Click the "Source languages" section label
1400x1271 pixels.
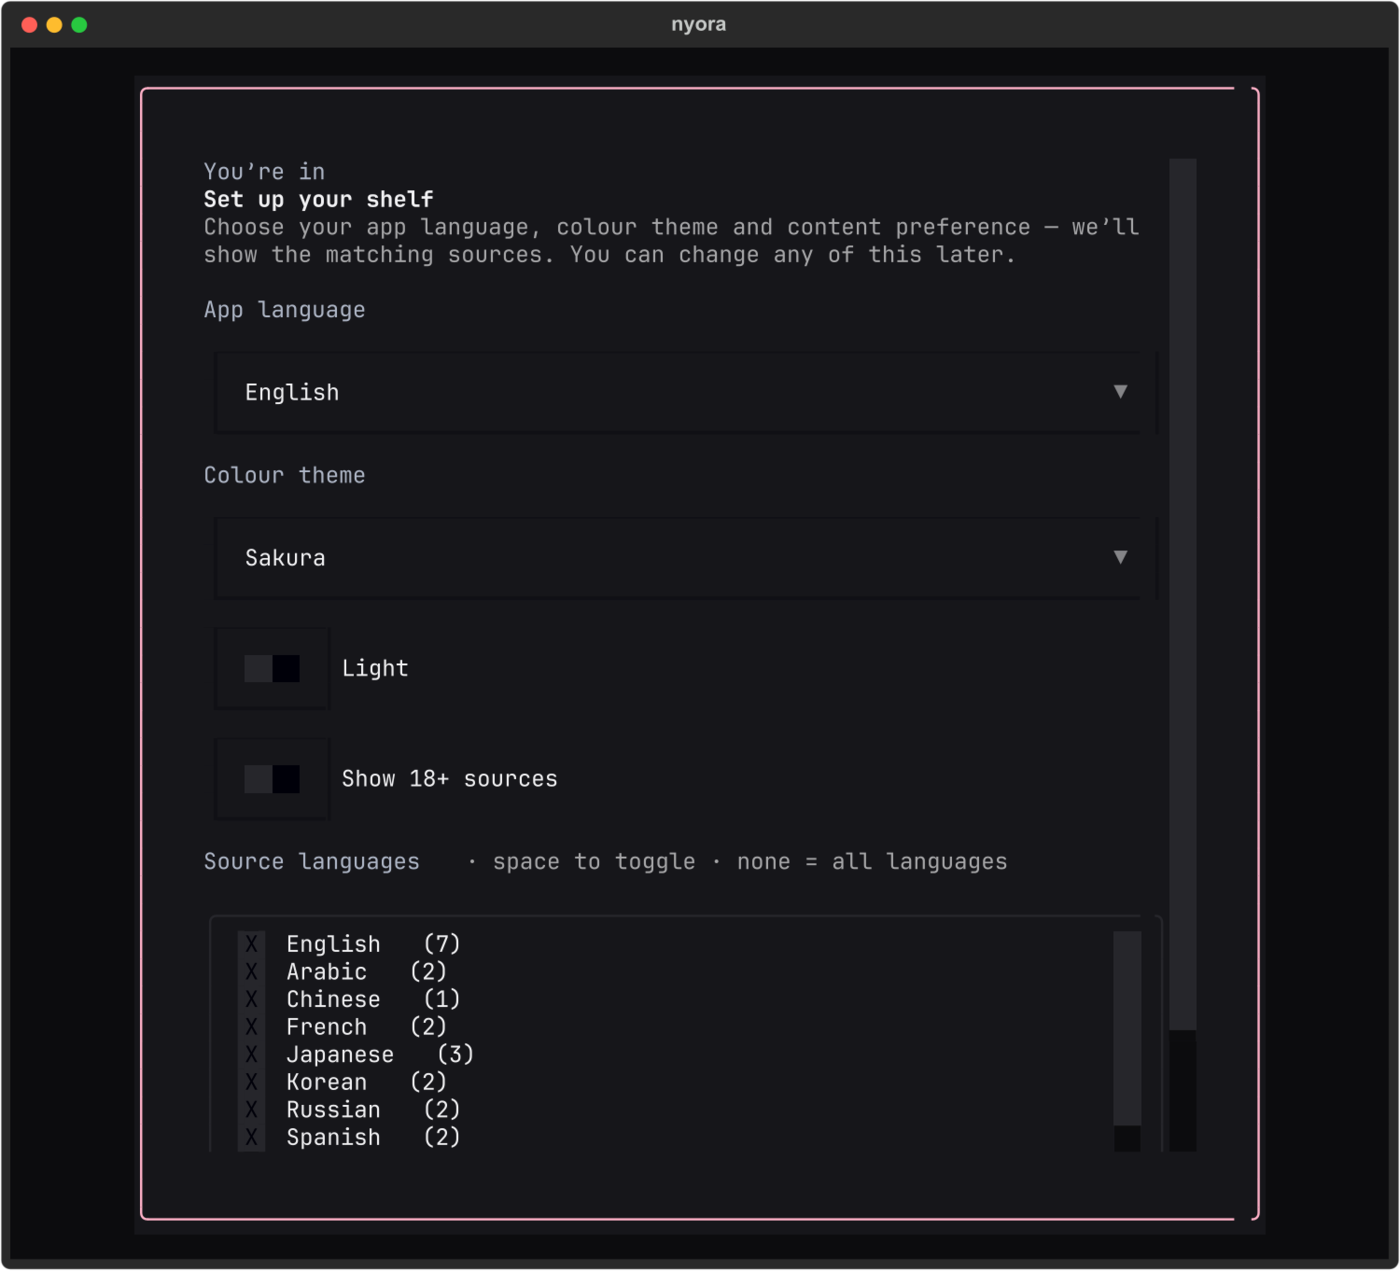(312, 862)
